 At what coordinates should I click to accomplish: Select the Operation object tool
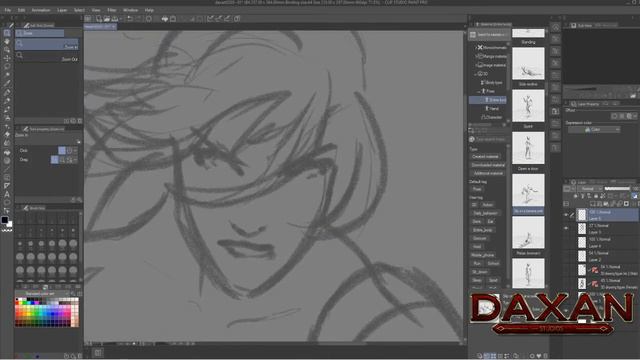pos(7,50)
